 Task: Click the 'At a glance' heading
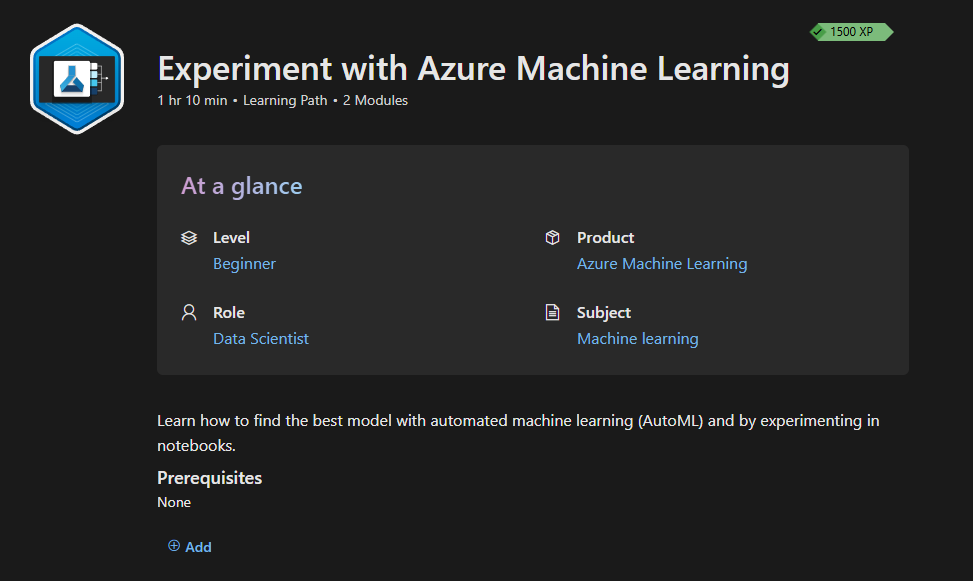242,186
